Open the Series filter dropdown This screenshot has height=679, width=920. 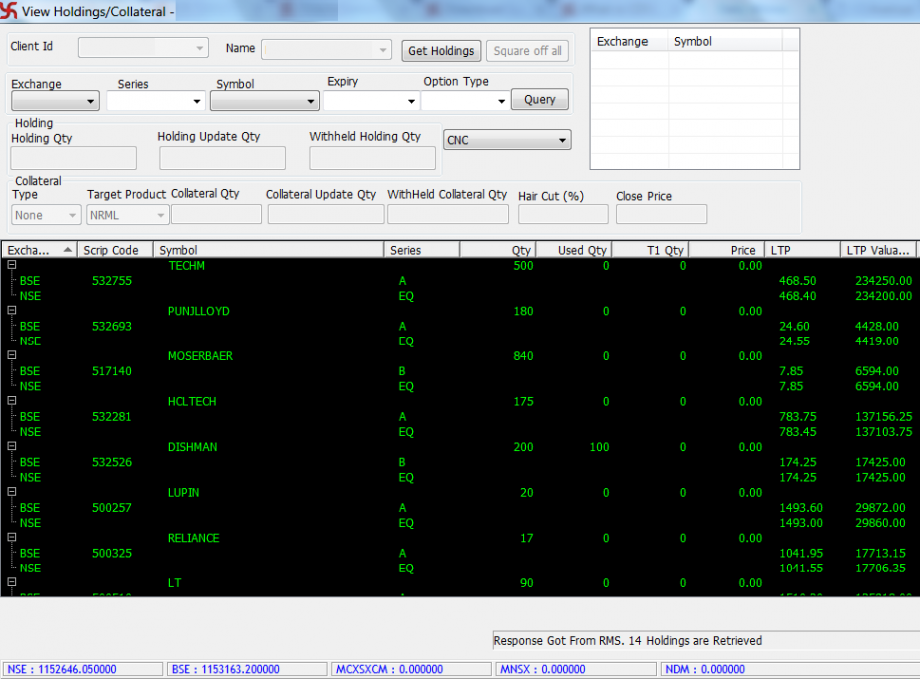155,101
